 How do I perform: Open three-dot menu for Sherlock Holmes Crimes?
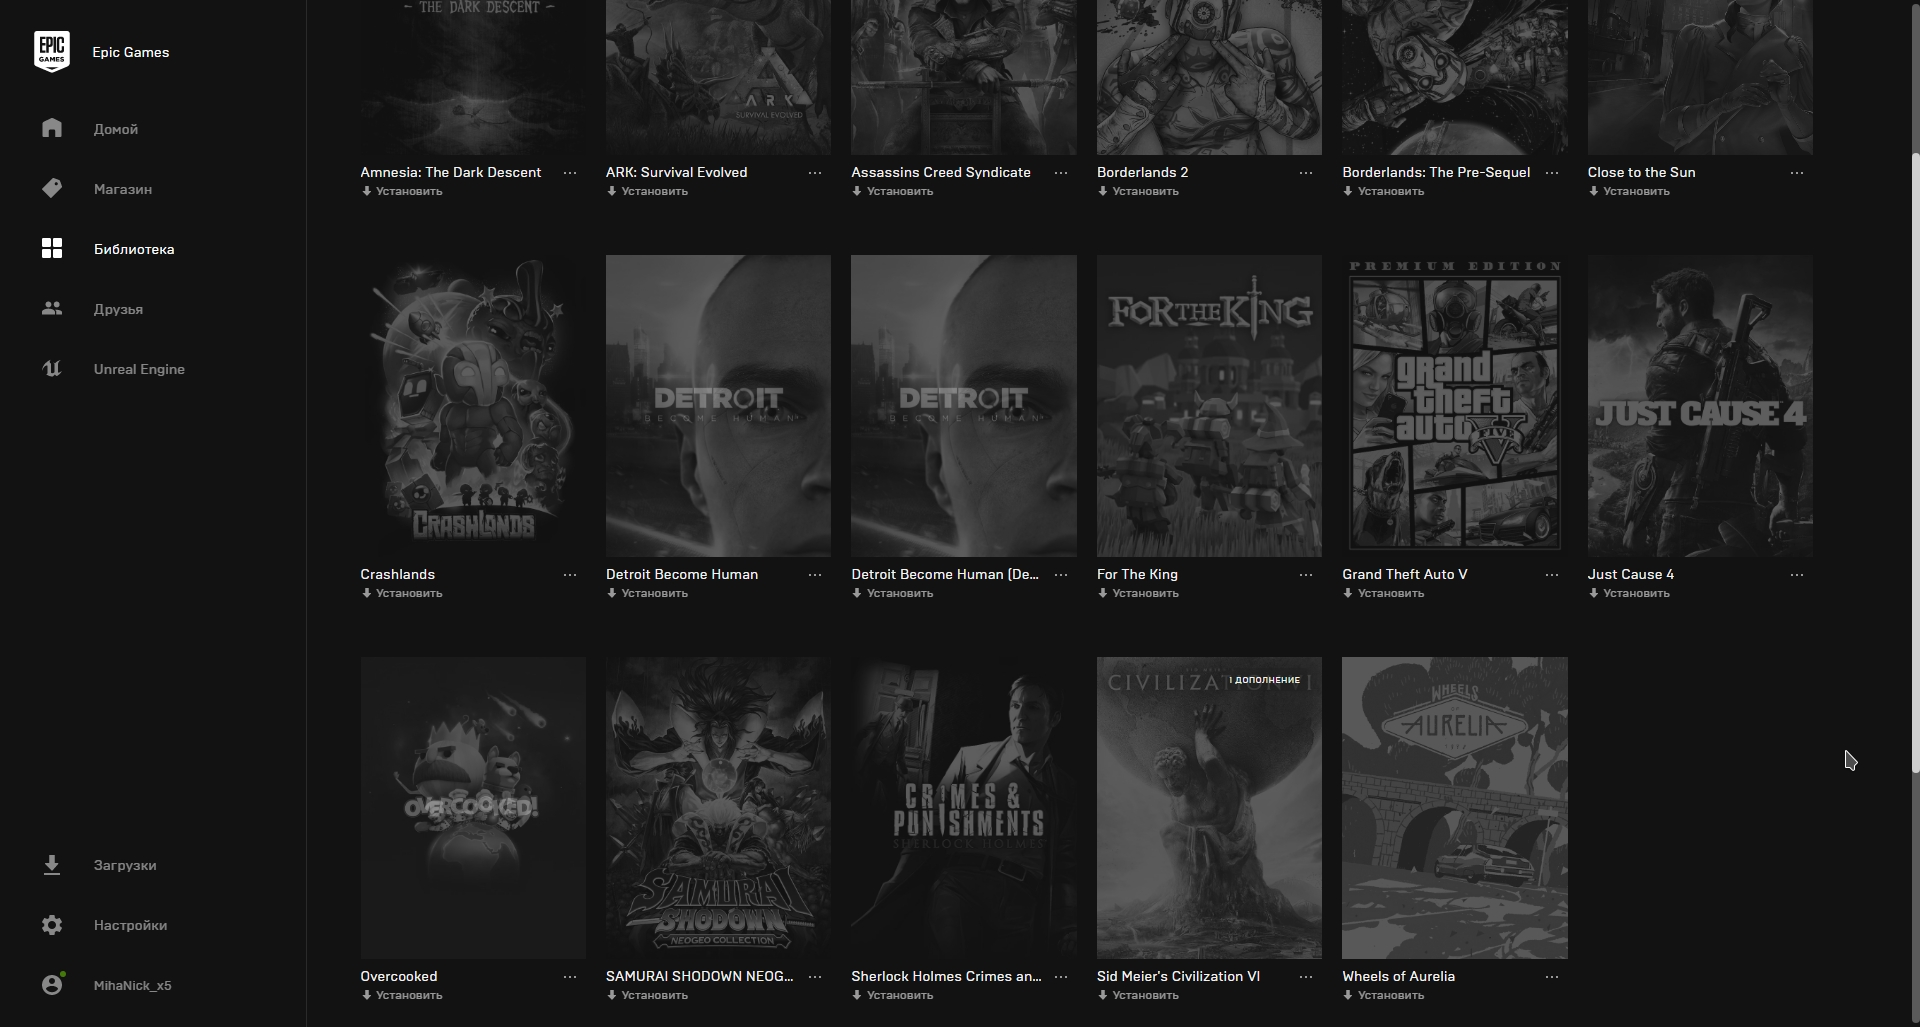tap(1061, 977)
